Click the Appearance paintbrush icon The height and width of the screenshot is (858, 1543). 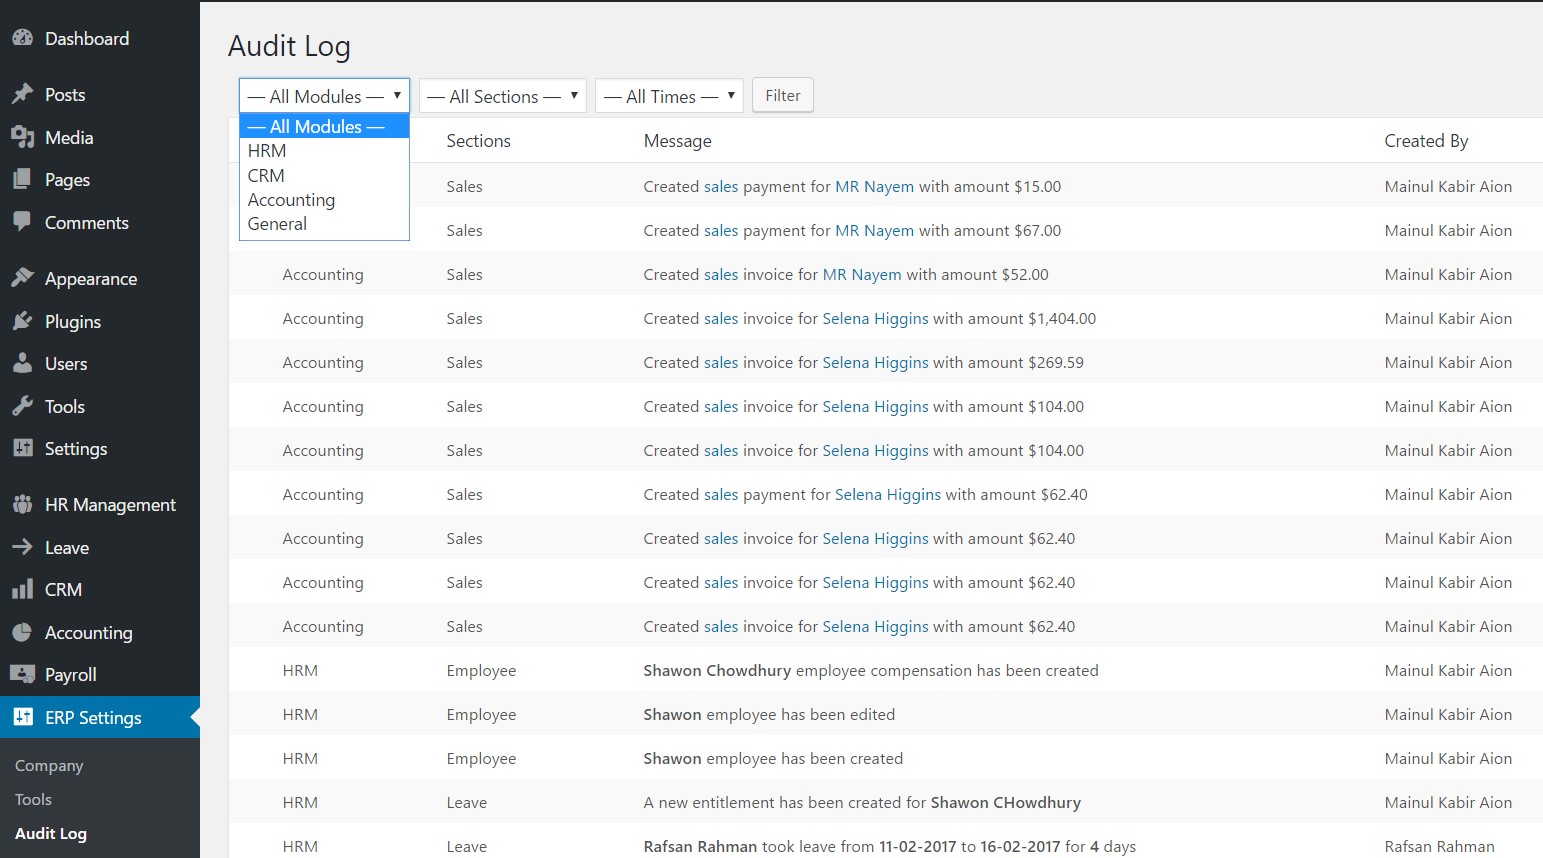(x=22, y=278)
